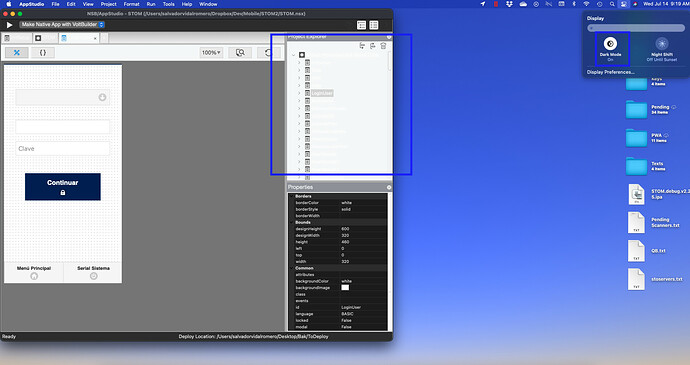690x365 pixels.
Task: Select the PWA folder on the desktop
Action: 636,138
